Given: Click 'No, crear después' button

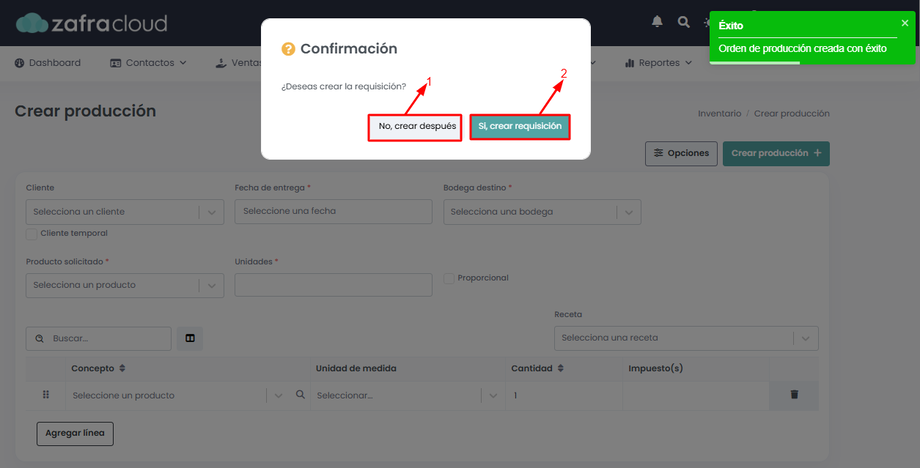Looking at the screenshot, I should point(416,127).
